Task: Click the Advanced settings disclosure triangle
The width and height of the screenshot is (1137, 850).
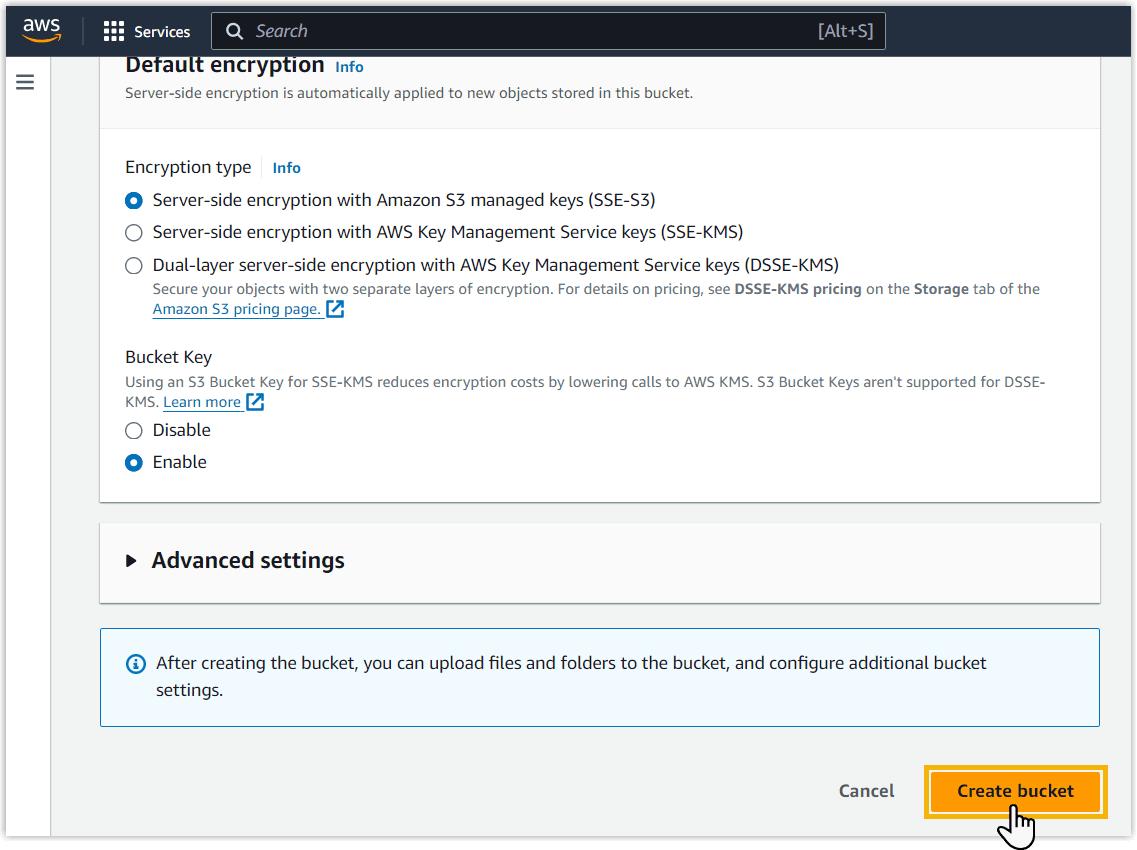Action: coord(131,561)
